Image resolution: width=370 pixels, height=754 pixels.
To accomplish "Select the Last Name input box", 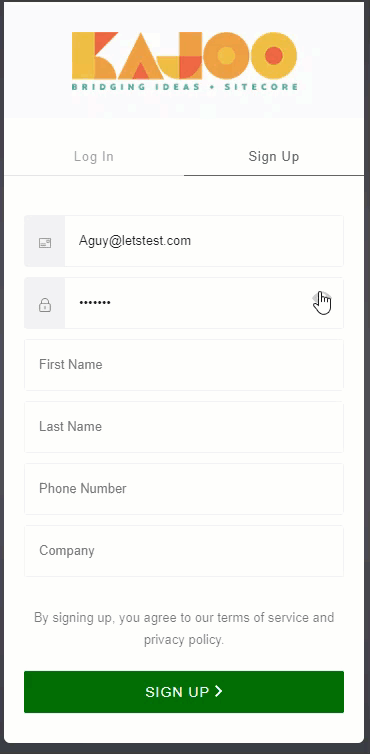I will click(x=184, y=427).
